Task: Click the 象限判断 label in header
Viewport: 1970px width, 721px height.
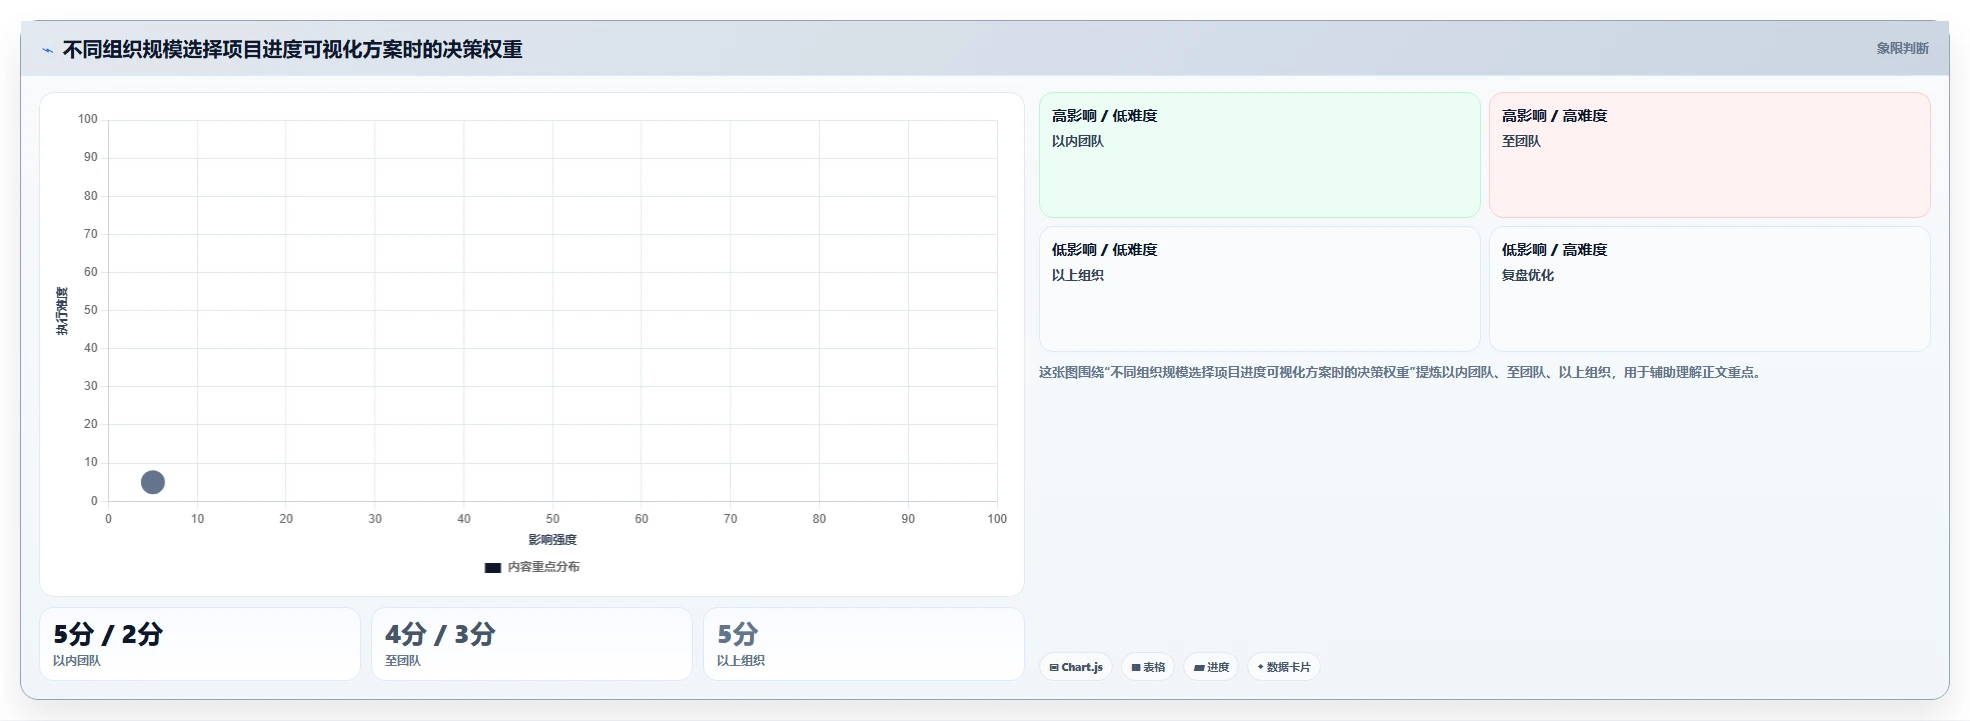Action: [1902, 48]
